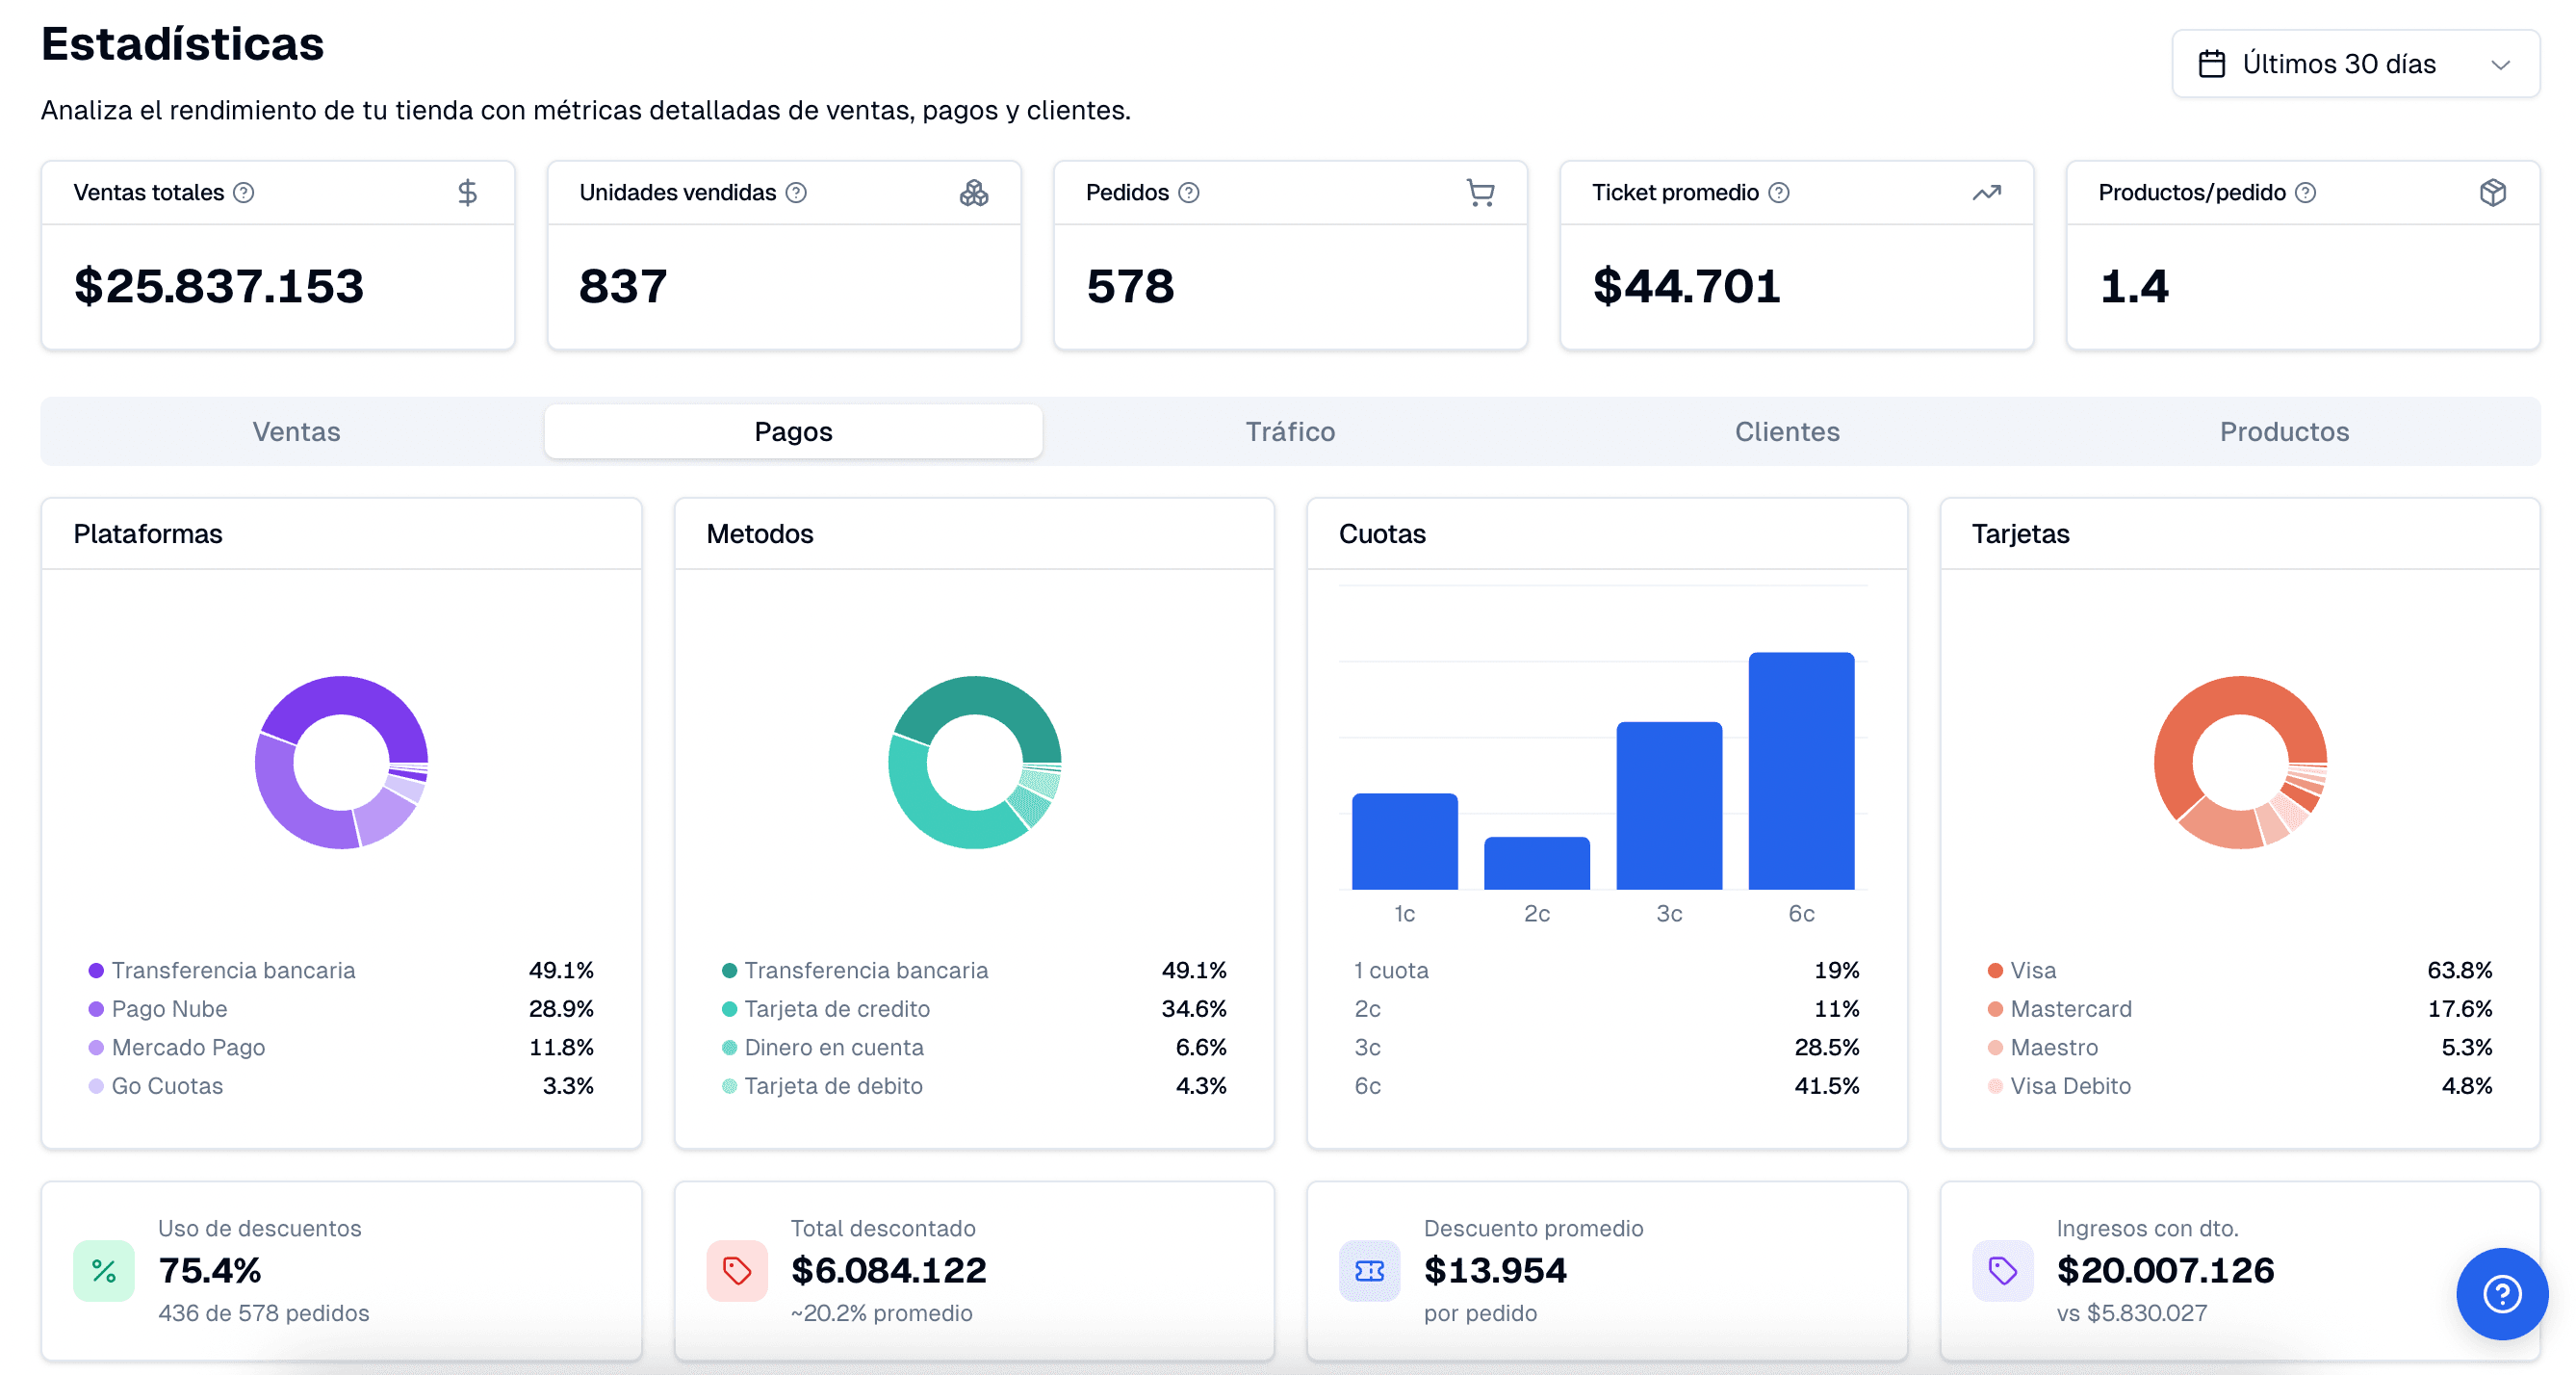Image resolution: width=2576 pixels, height=1375 pixels.
Task: Click the Pago Nube legend entry
Action: (x=169, y=1008)
